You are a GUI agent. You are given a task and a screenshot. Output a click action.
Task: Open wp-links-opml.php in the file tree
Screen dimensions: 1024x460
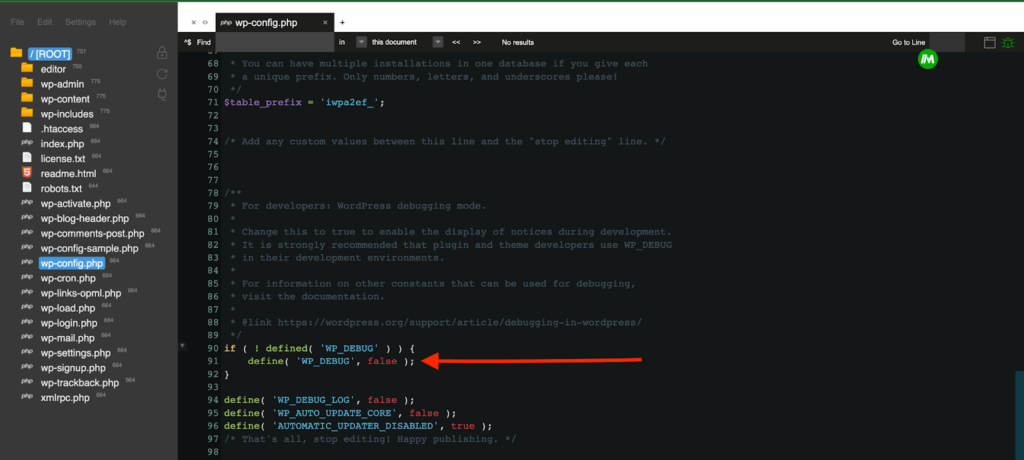[x=80, y=293]
